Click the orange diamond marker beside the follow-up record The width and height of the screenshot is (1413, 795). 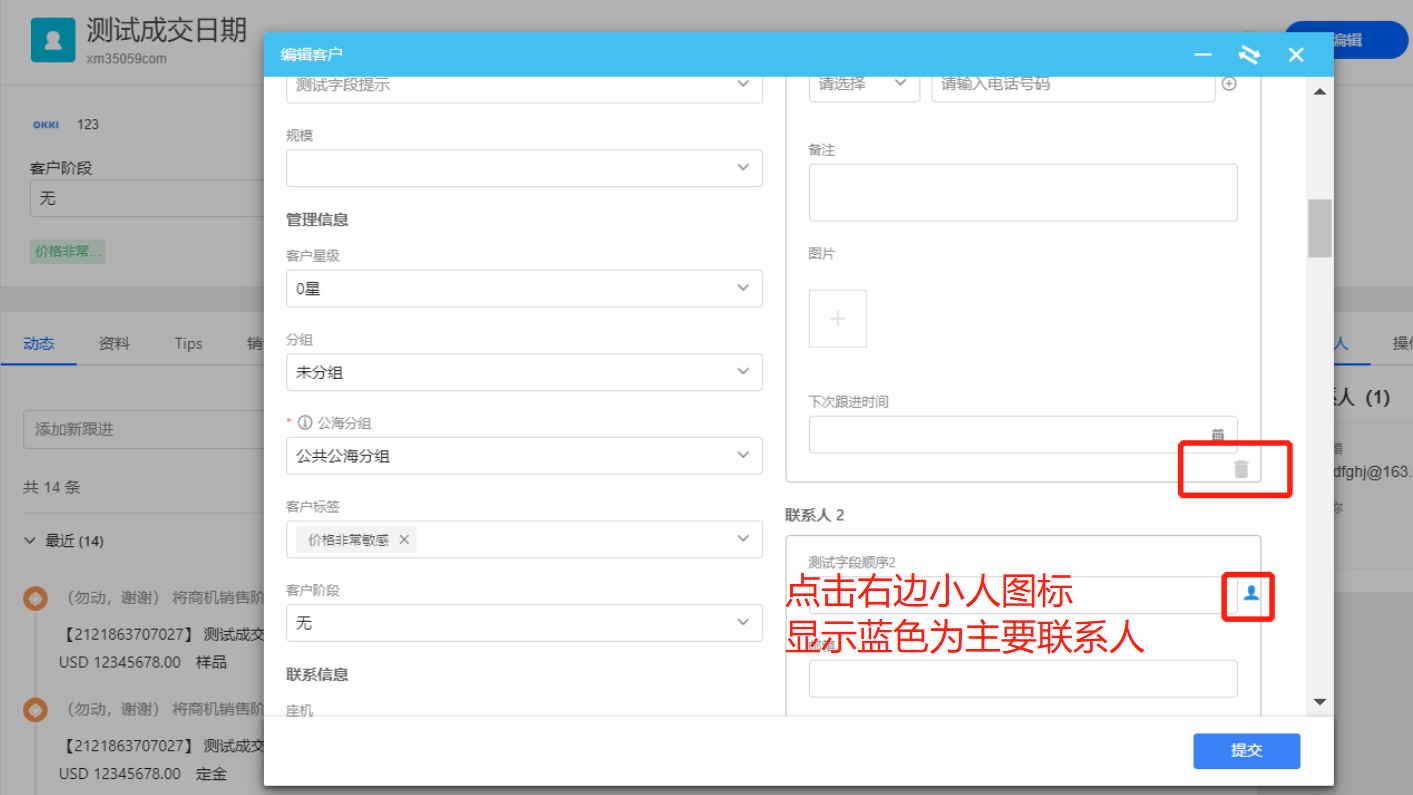coord(35,598)
